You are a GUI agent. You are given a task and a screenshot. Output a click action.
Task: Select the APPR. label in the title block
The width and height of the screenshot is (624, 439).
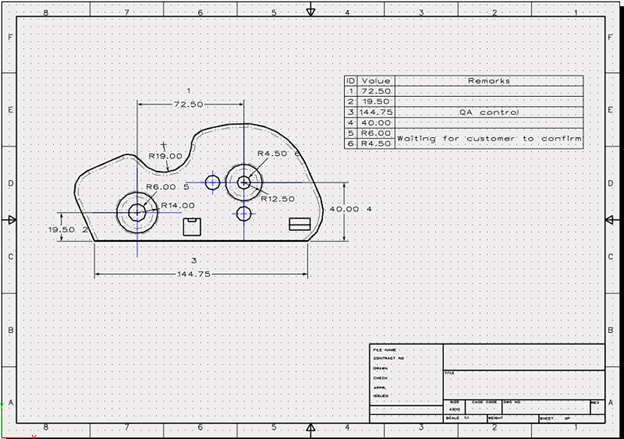(x=380, y=387)
